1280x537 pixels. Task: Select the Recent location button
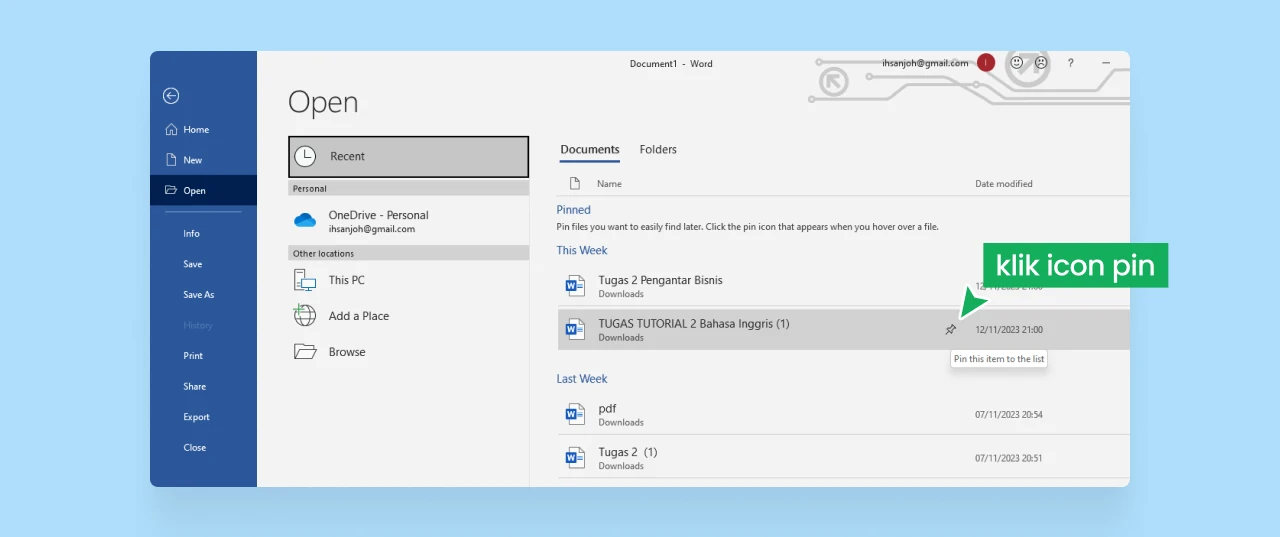click(x=408, y=156)
